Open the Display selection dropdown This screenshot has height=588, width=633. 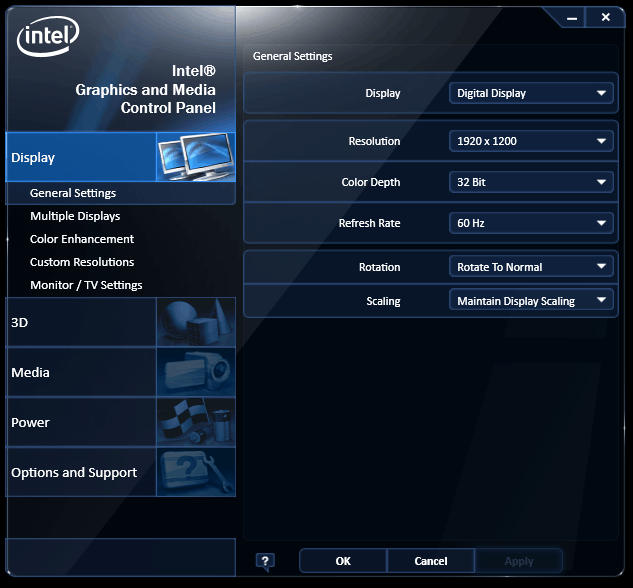[x=531, y=93]
